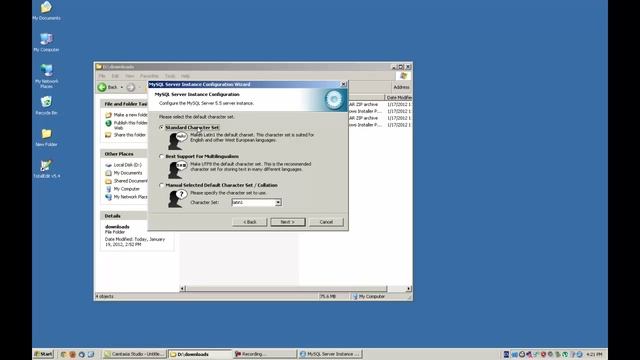Click the Multilingualism silhouette icon

(x=177, y=169)
